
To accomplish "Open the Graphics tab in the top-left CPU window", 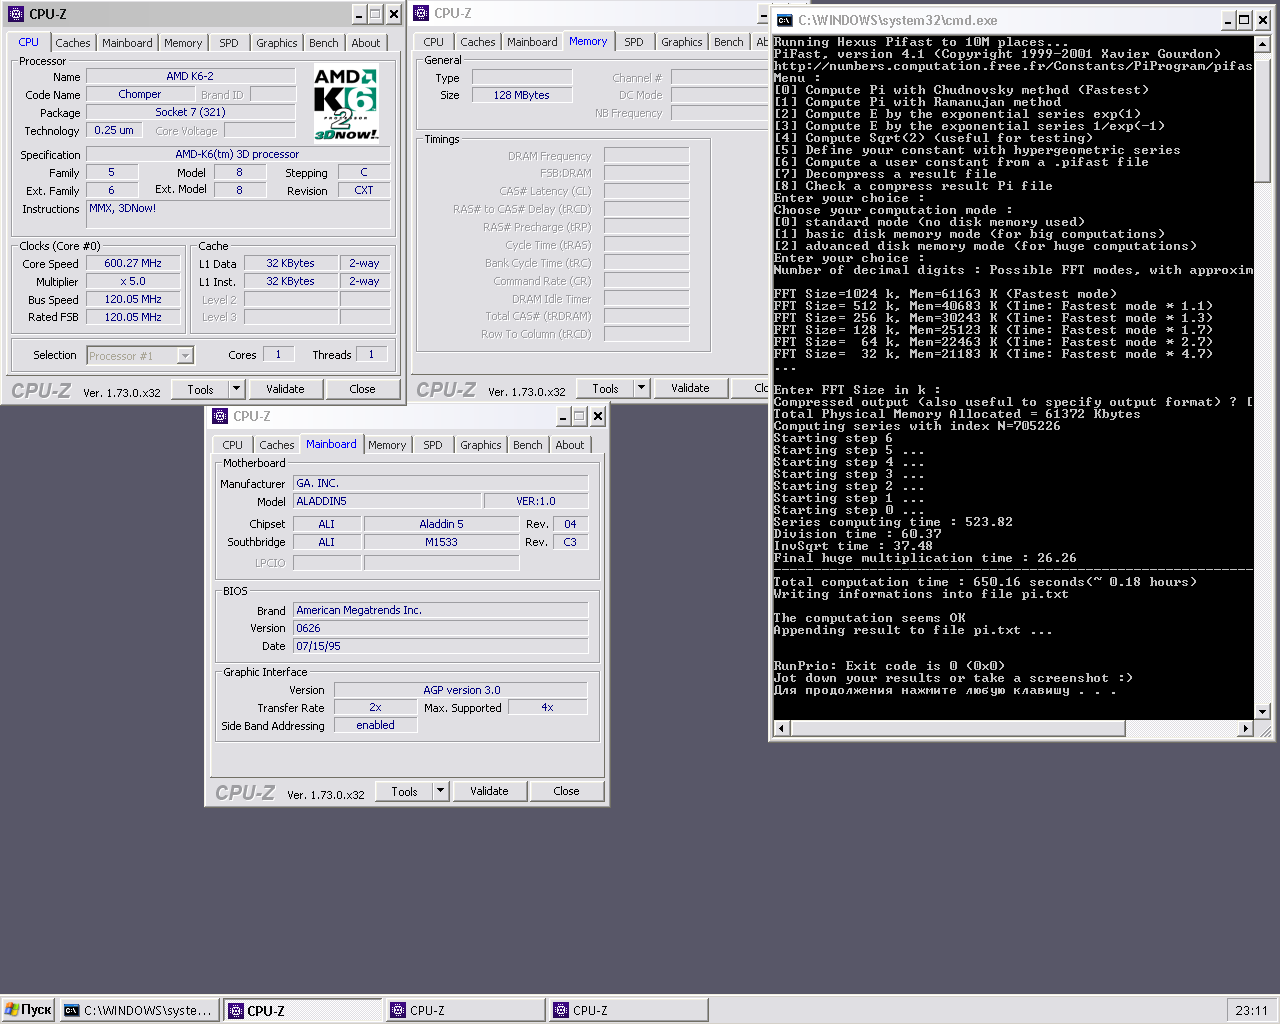I will tap(276, 43).
